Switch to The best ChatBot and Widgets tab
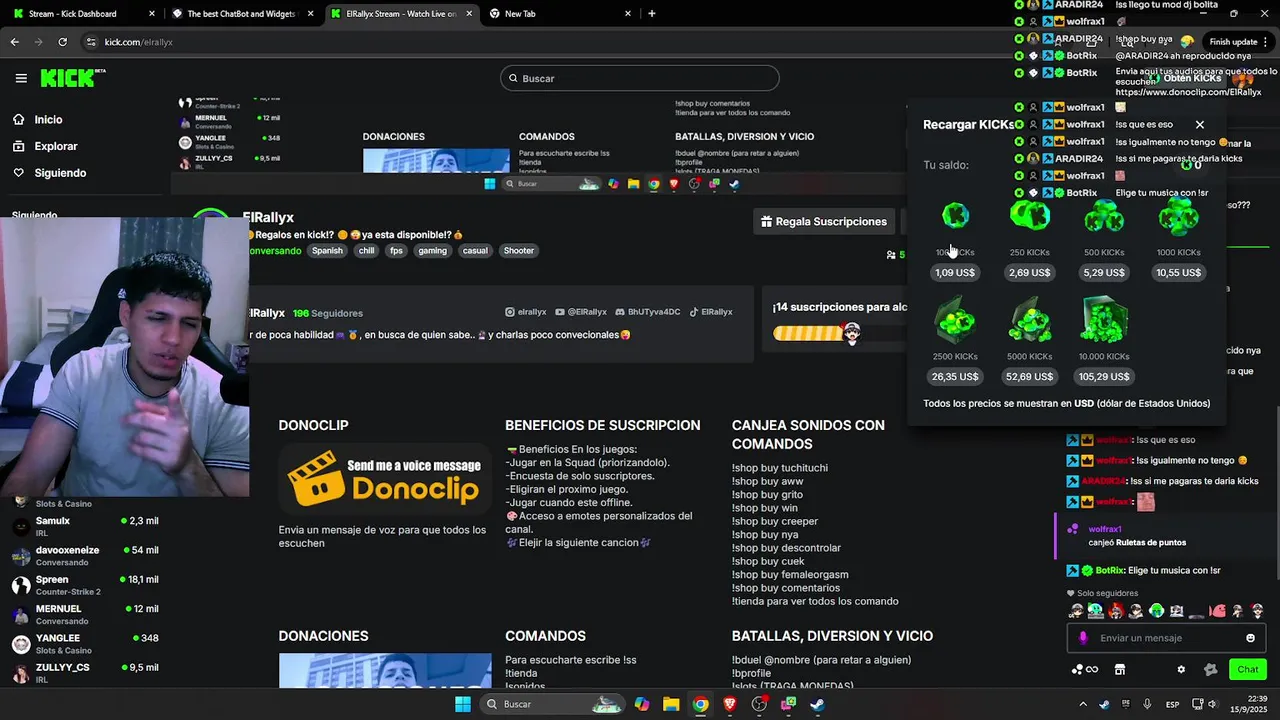Screen dimensions: 1280x720 pyautogui.click(x=243, y=14)
